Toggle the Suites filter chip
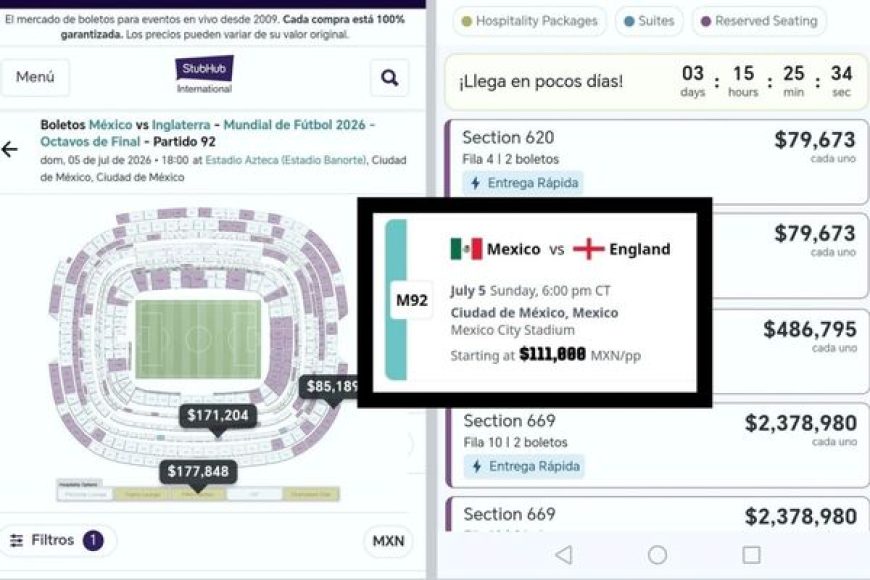870x580 pixels. pos(649,21)
